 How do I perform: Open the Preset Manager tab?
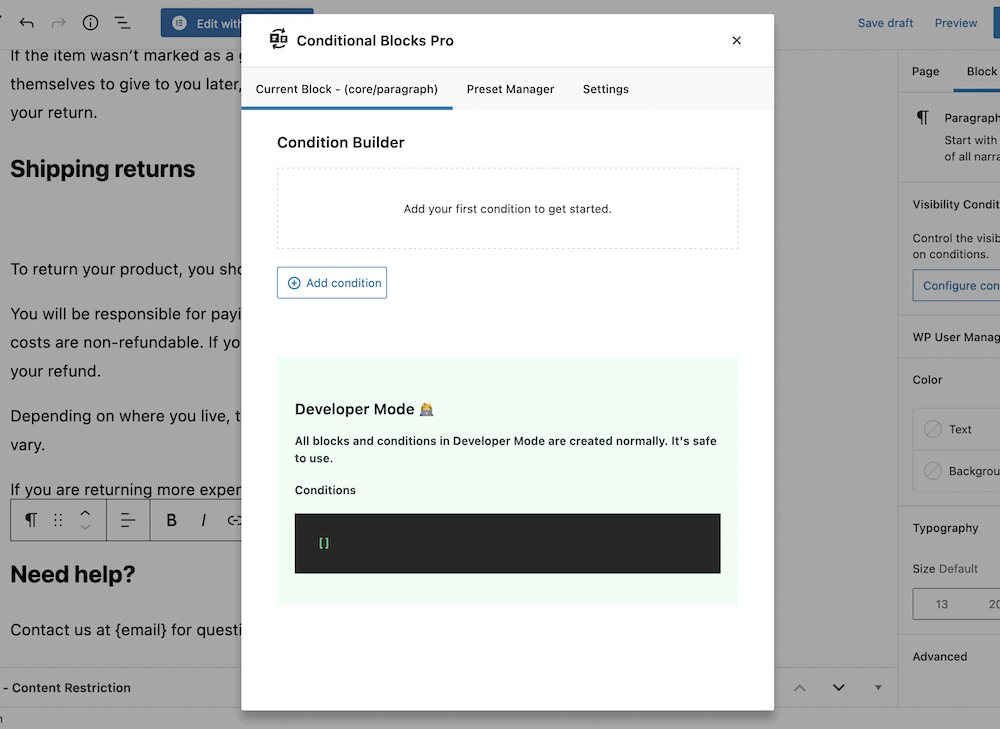pos(510,89)
